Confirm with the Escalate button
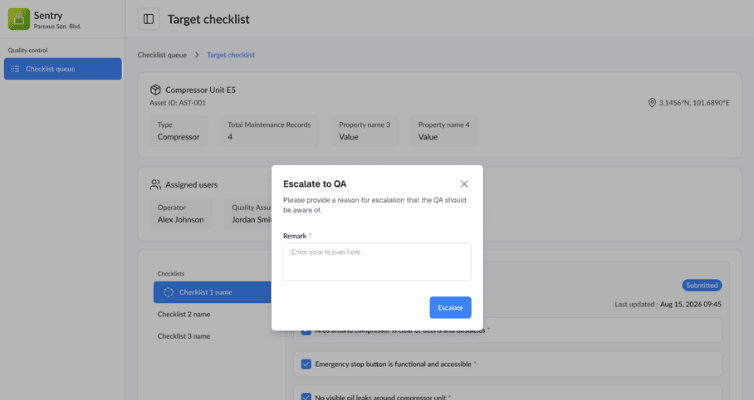This screenshot has width=754, height=400. (x=450, y=308)
